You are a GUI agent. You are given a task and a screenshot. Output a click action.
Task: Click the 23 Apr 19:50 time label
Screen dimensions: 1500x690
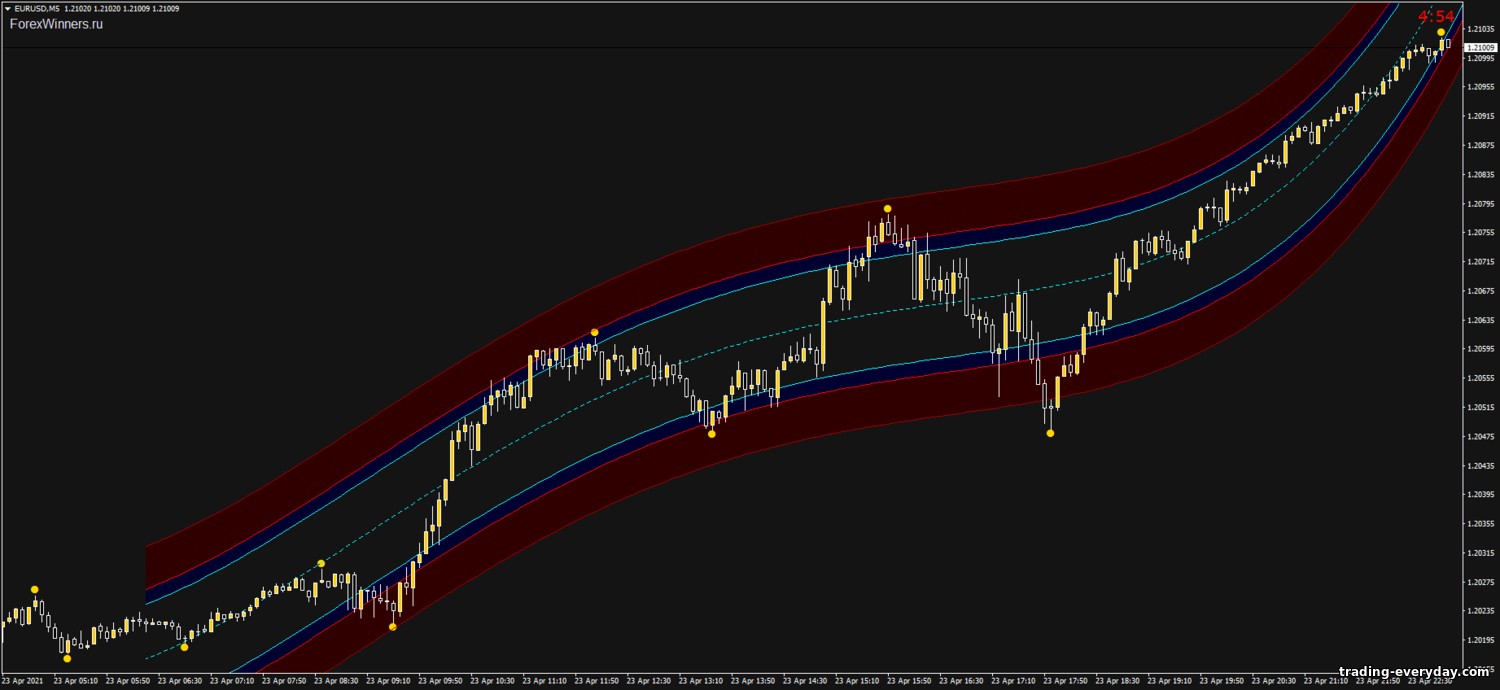pyautogui.click(x=1220, y=682)
